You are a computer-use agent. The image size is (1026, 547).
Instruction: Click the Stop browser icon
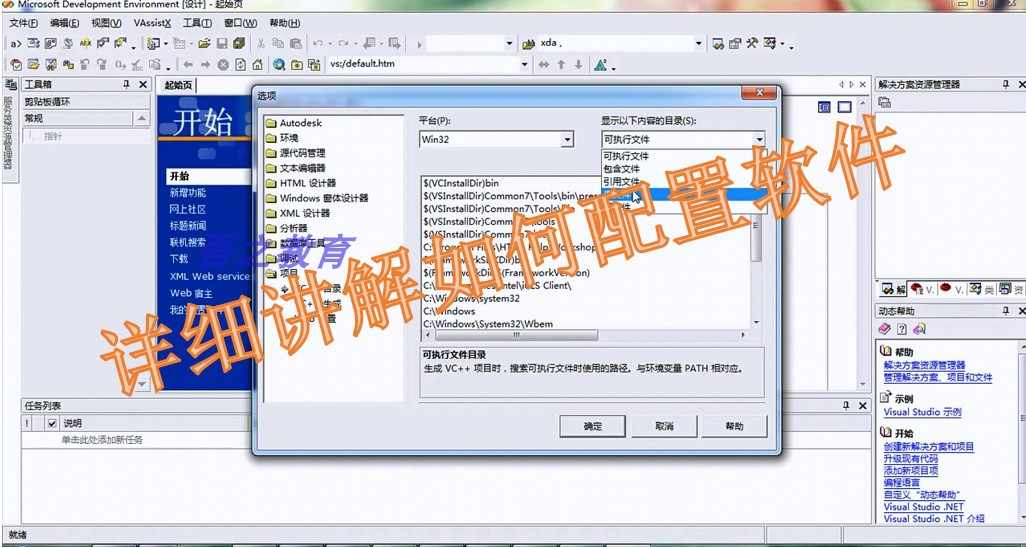(223, 64)
